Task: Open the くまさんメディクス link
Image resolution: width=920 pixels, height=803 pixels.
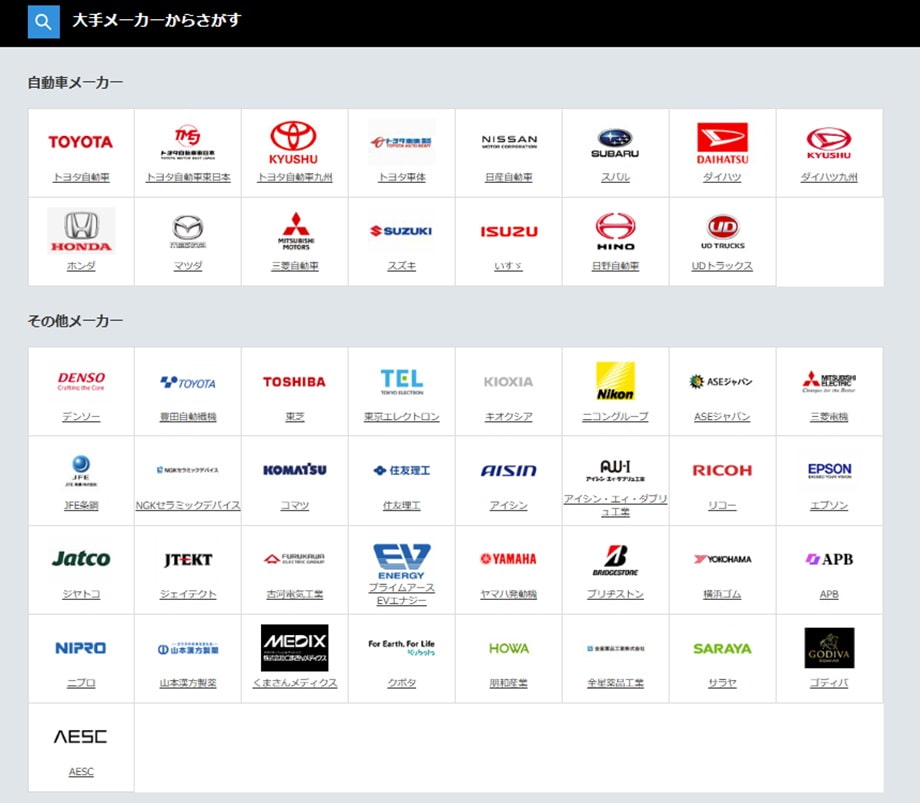Action: (x=295, y=683)
